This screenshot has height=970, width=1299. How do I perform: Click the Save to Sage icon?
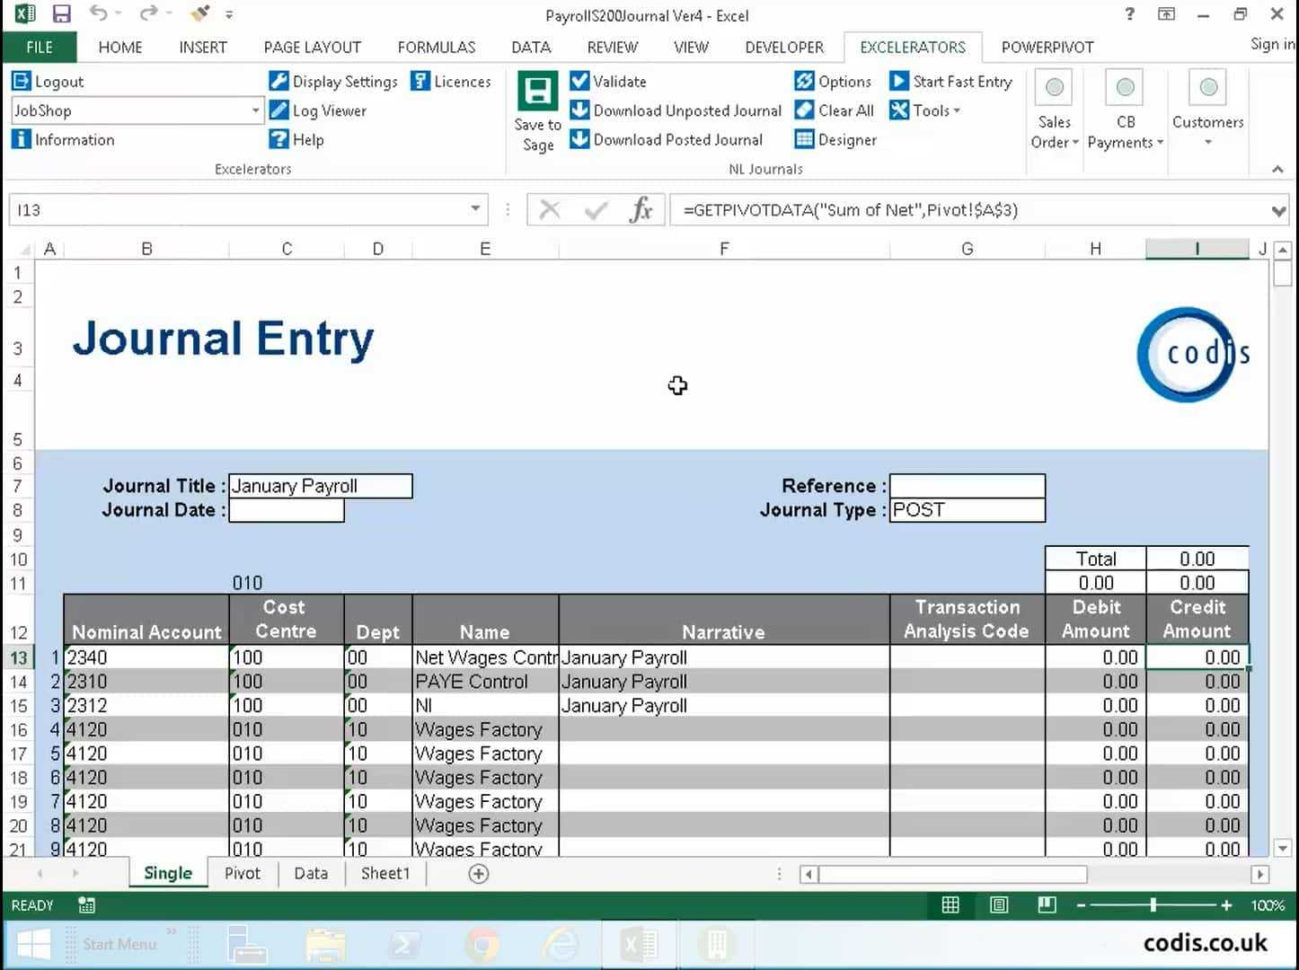point(537,92)
